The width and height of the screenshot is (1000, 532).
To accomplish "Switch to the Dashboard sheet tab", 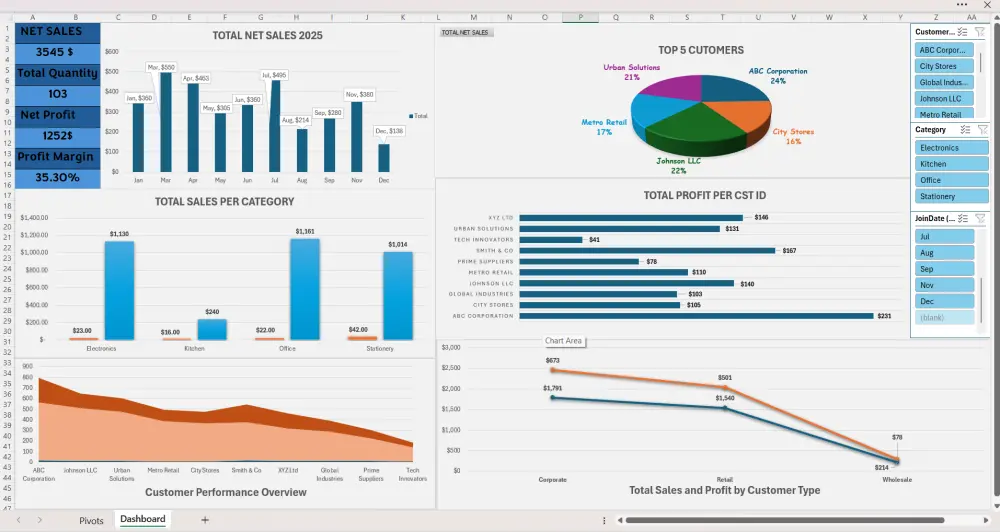I will (x=143, y=519).
